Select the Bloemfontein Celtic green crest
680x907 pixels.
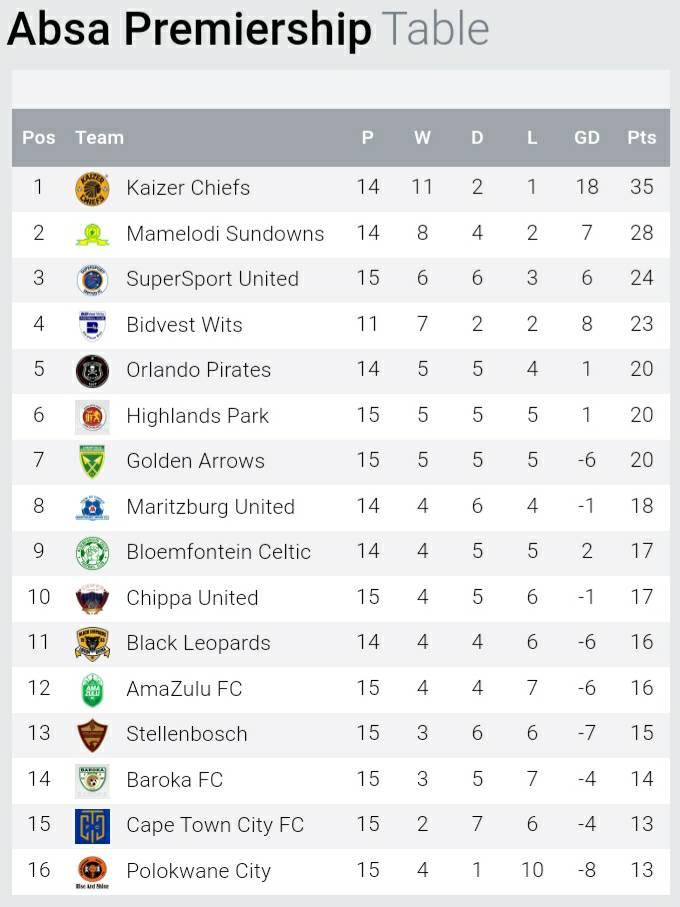coord(93,552)
